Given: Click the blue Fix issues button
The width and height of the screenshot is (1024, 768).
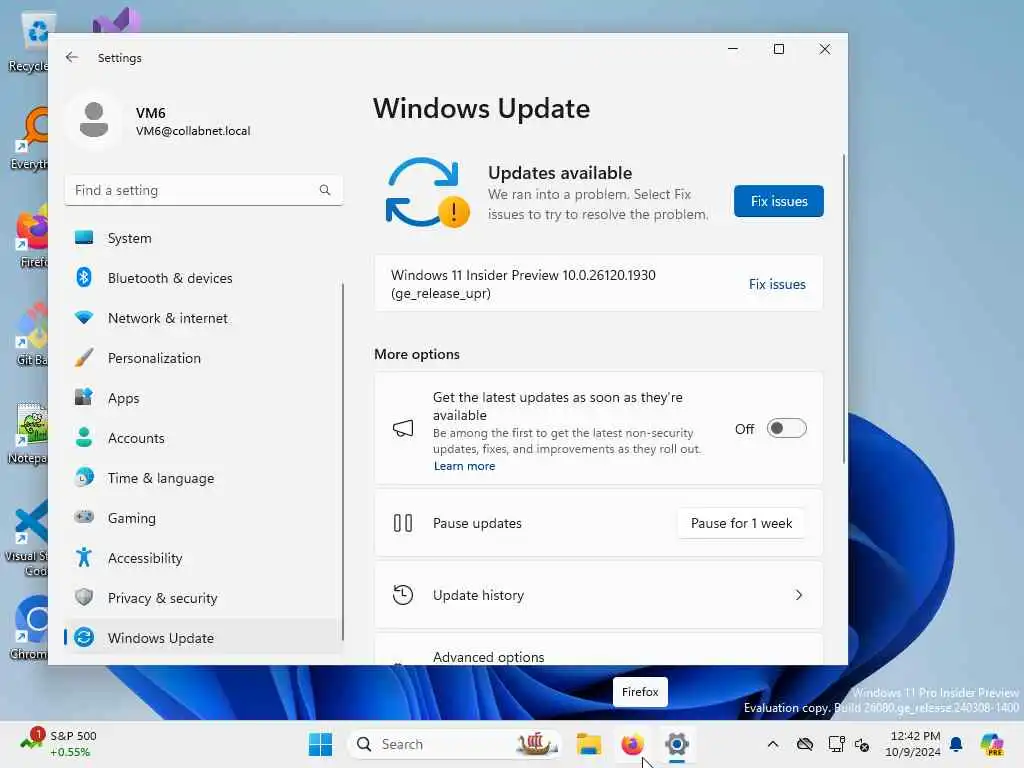Looking at the screenshot, I should click(778, 201).
